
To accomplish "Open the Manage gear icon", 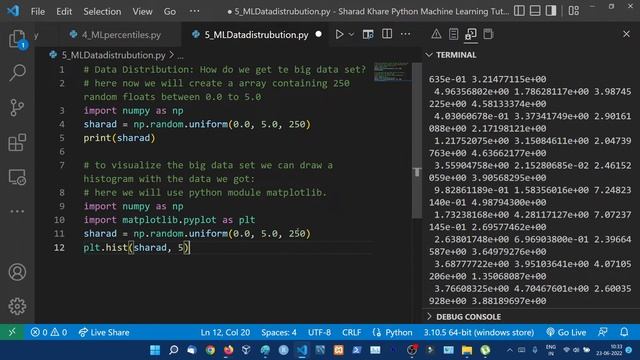I will point(17,306).
